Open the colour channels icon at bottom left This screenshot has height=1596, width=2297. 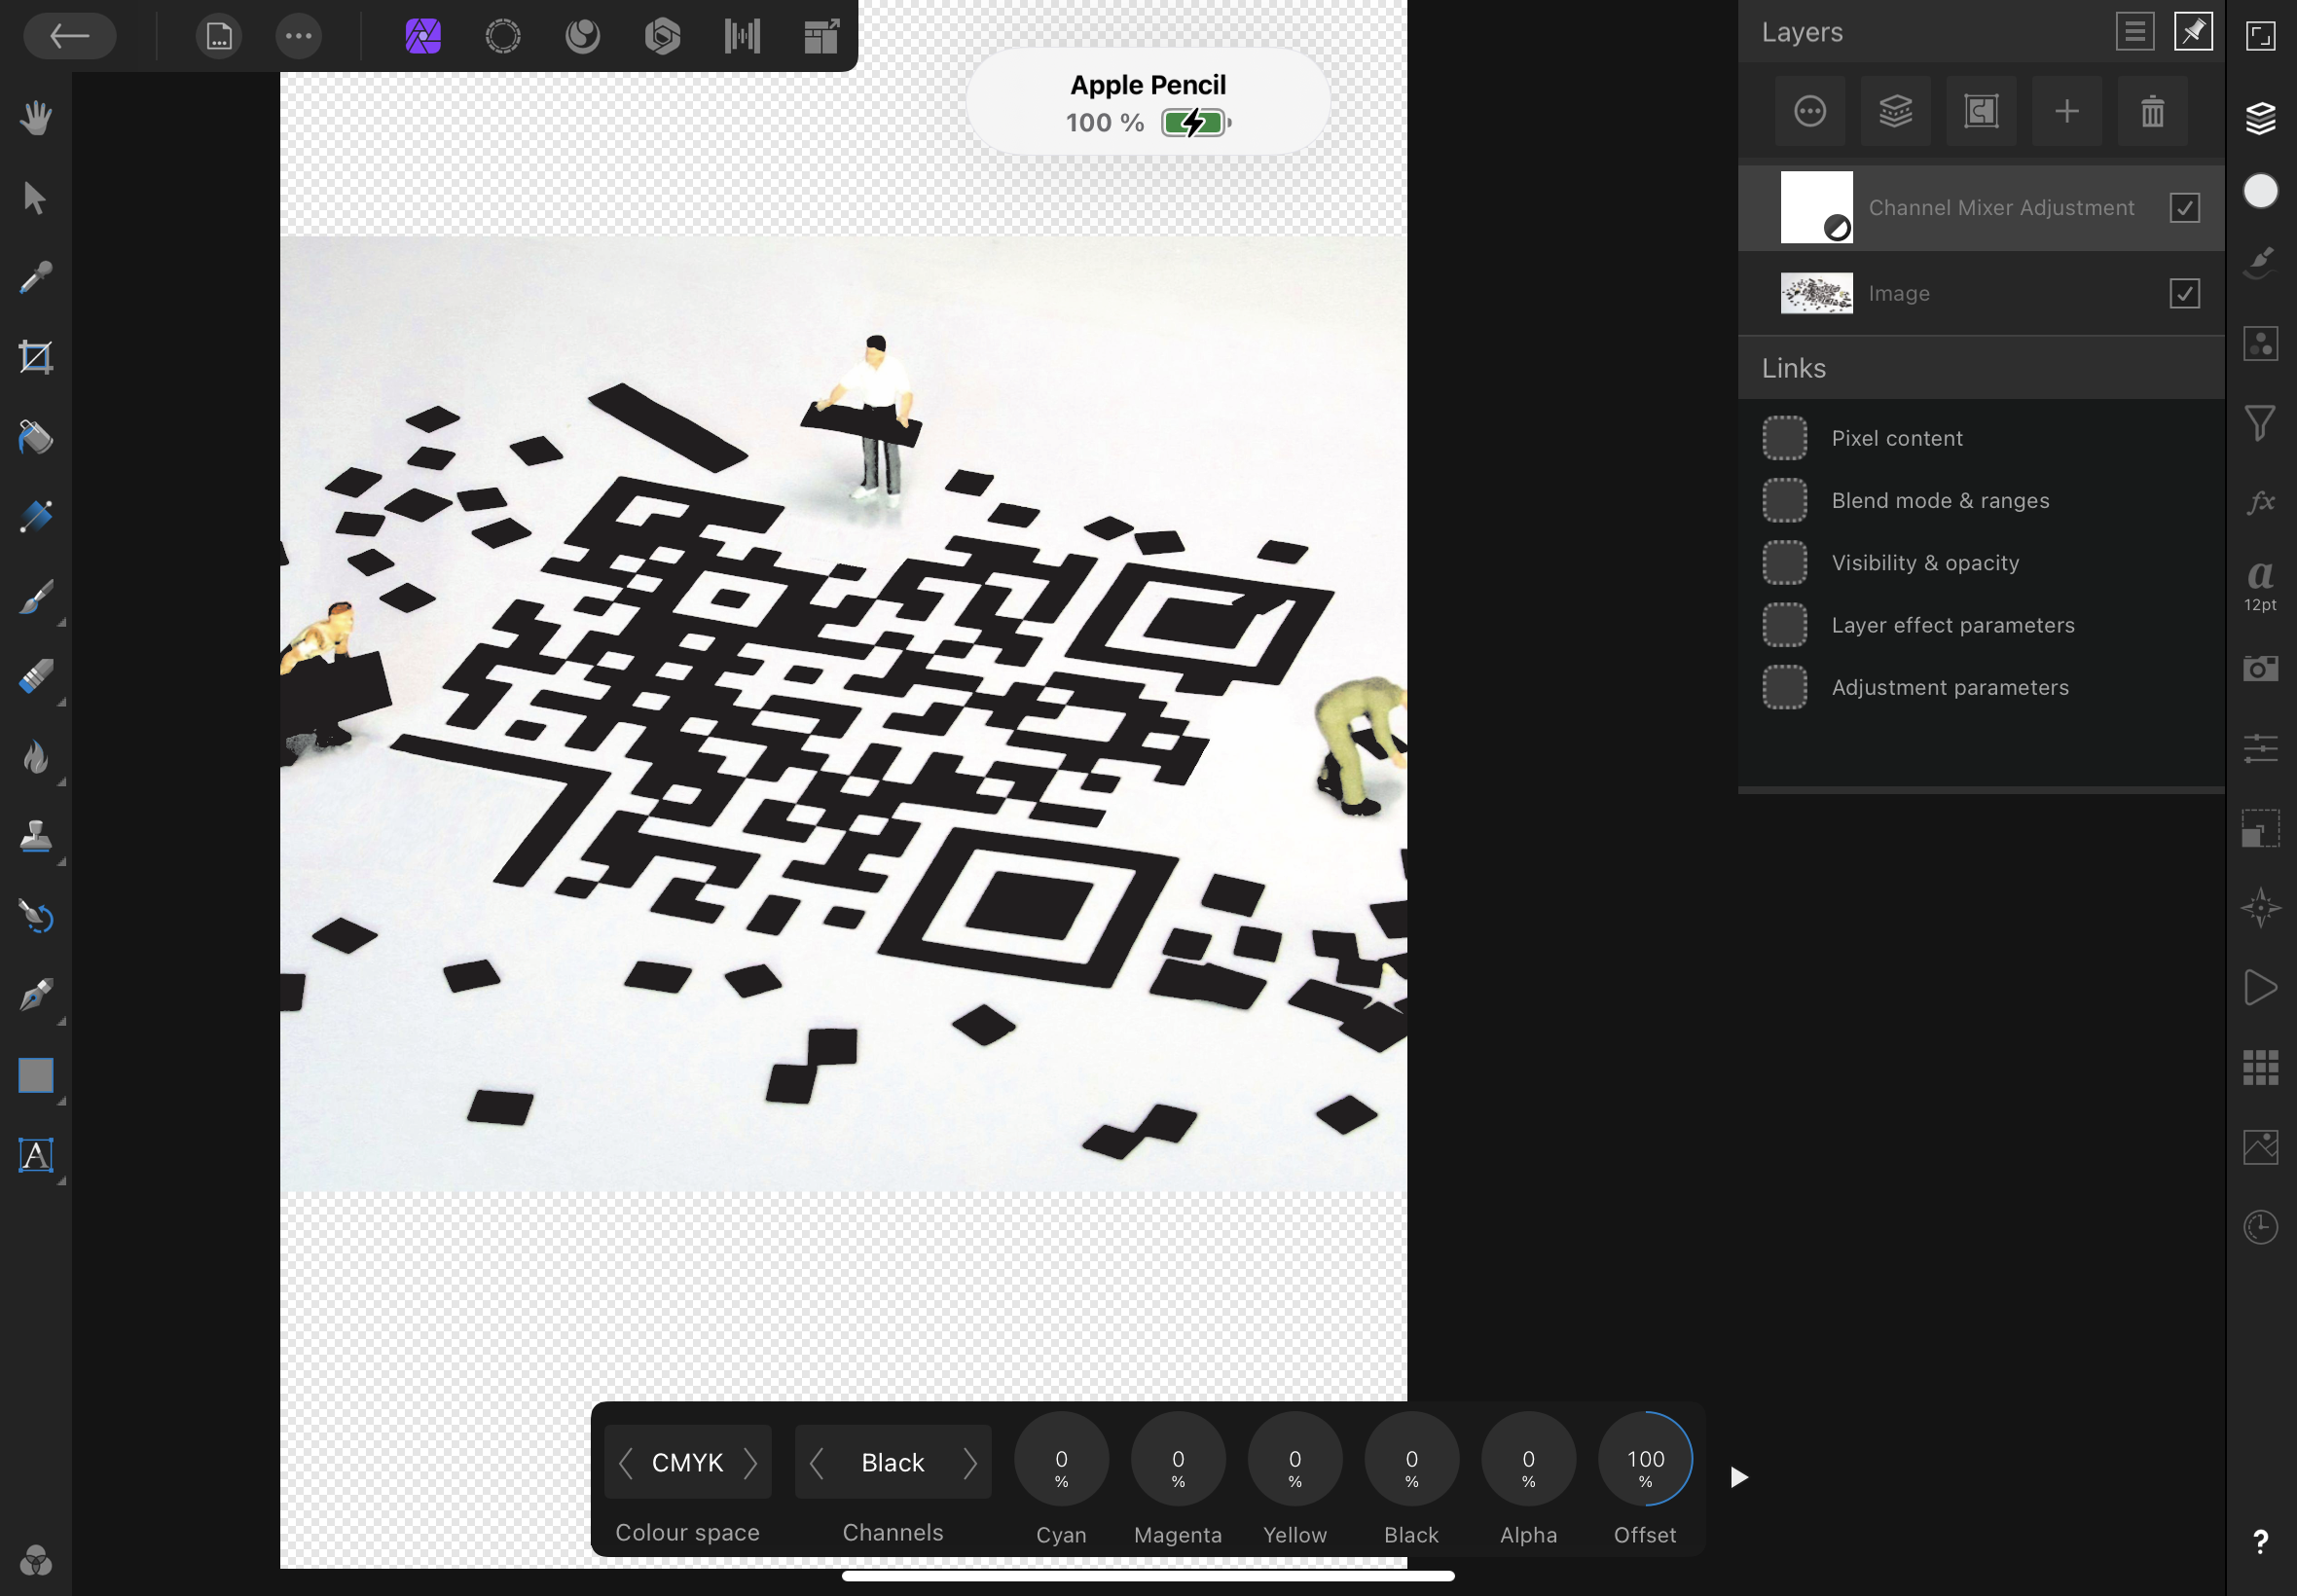(x=36, y=1561)
